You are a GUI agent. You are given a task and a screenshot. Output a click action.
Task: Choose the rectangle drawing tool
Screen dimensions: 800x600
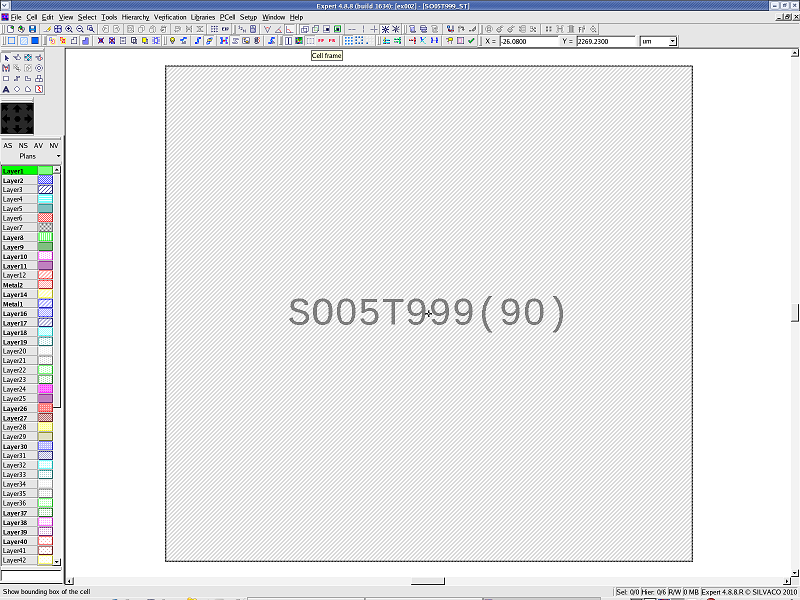[x=6, y=78]
